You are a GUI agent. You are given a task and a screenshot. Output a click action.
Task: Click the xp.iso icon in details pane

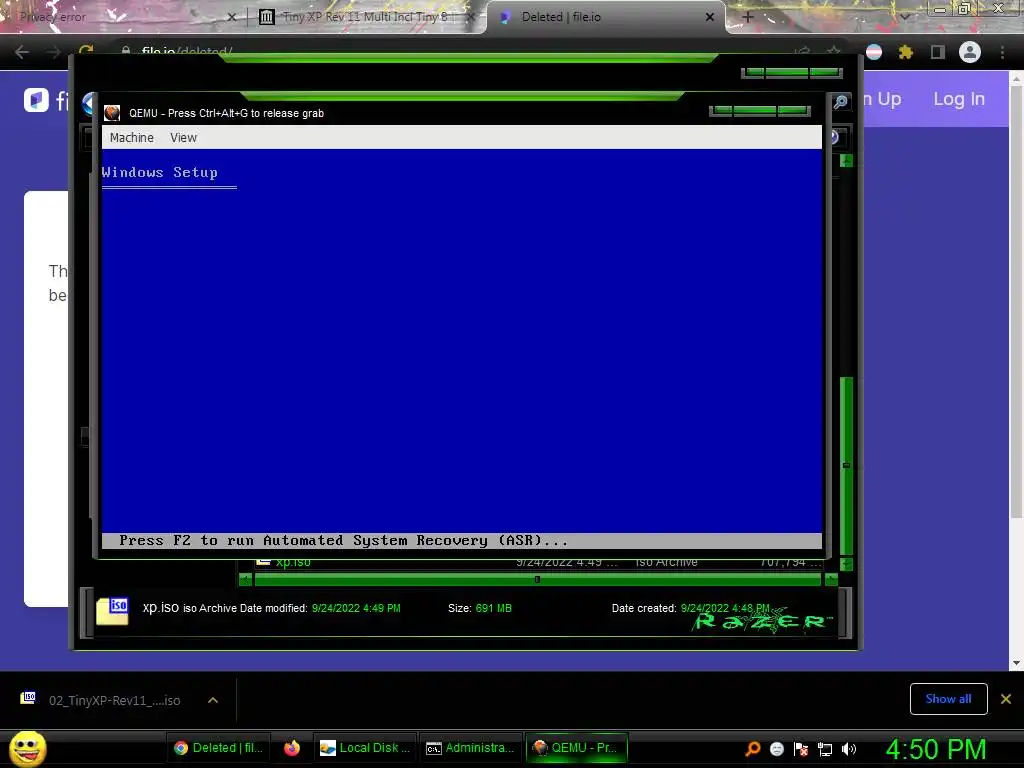(x=112, y=611)
